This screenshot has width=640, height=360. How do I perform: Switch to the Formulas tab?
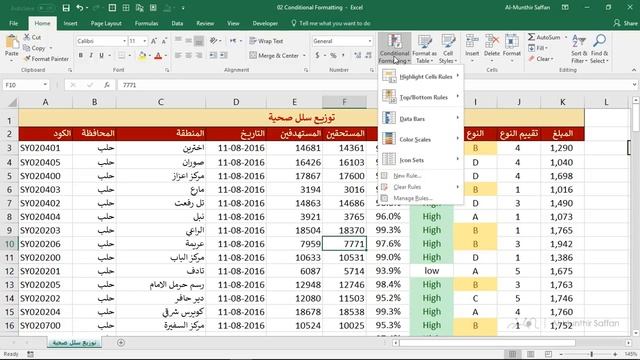147,23
